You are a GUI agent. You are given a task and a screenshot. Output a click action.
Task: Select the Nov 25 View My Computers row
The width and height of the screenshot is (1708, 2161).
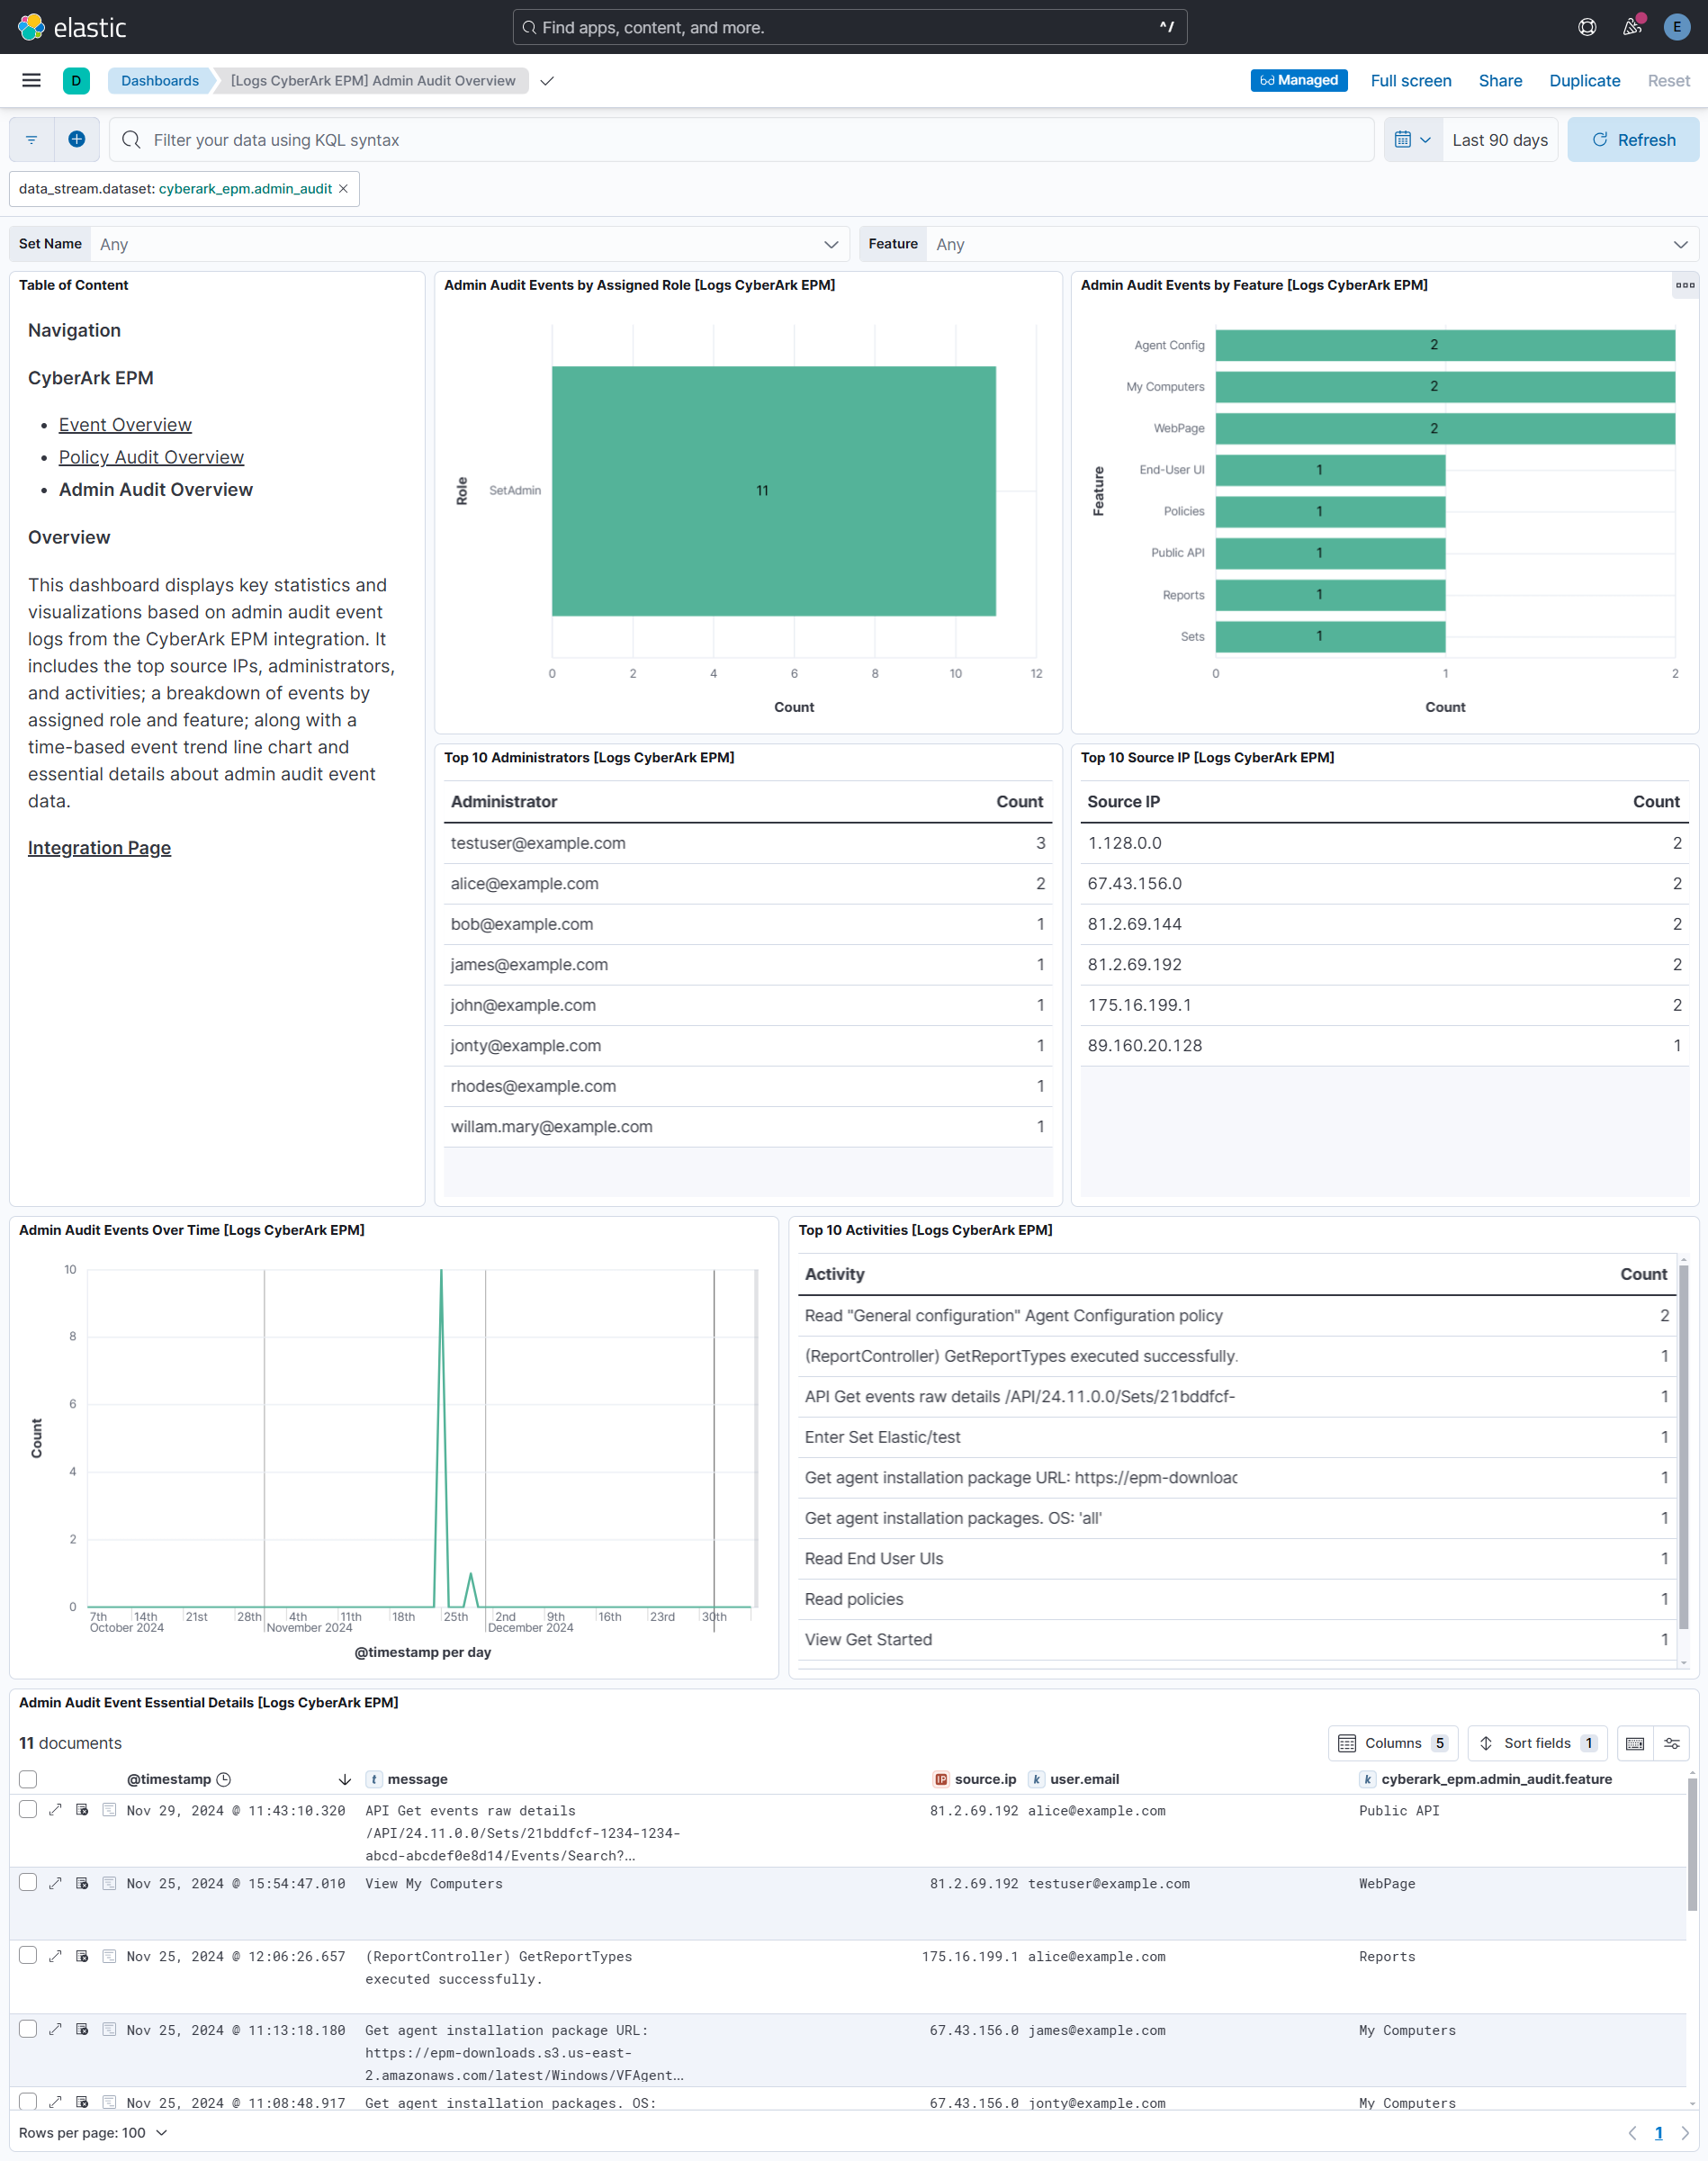tap(28, 1883)
